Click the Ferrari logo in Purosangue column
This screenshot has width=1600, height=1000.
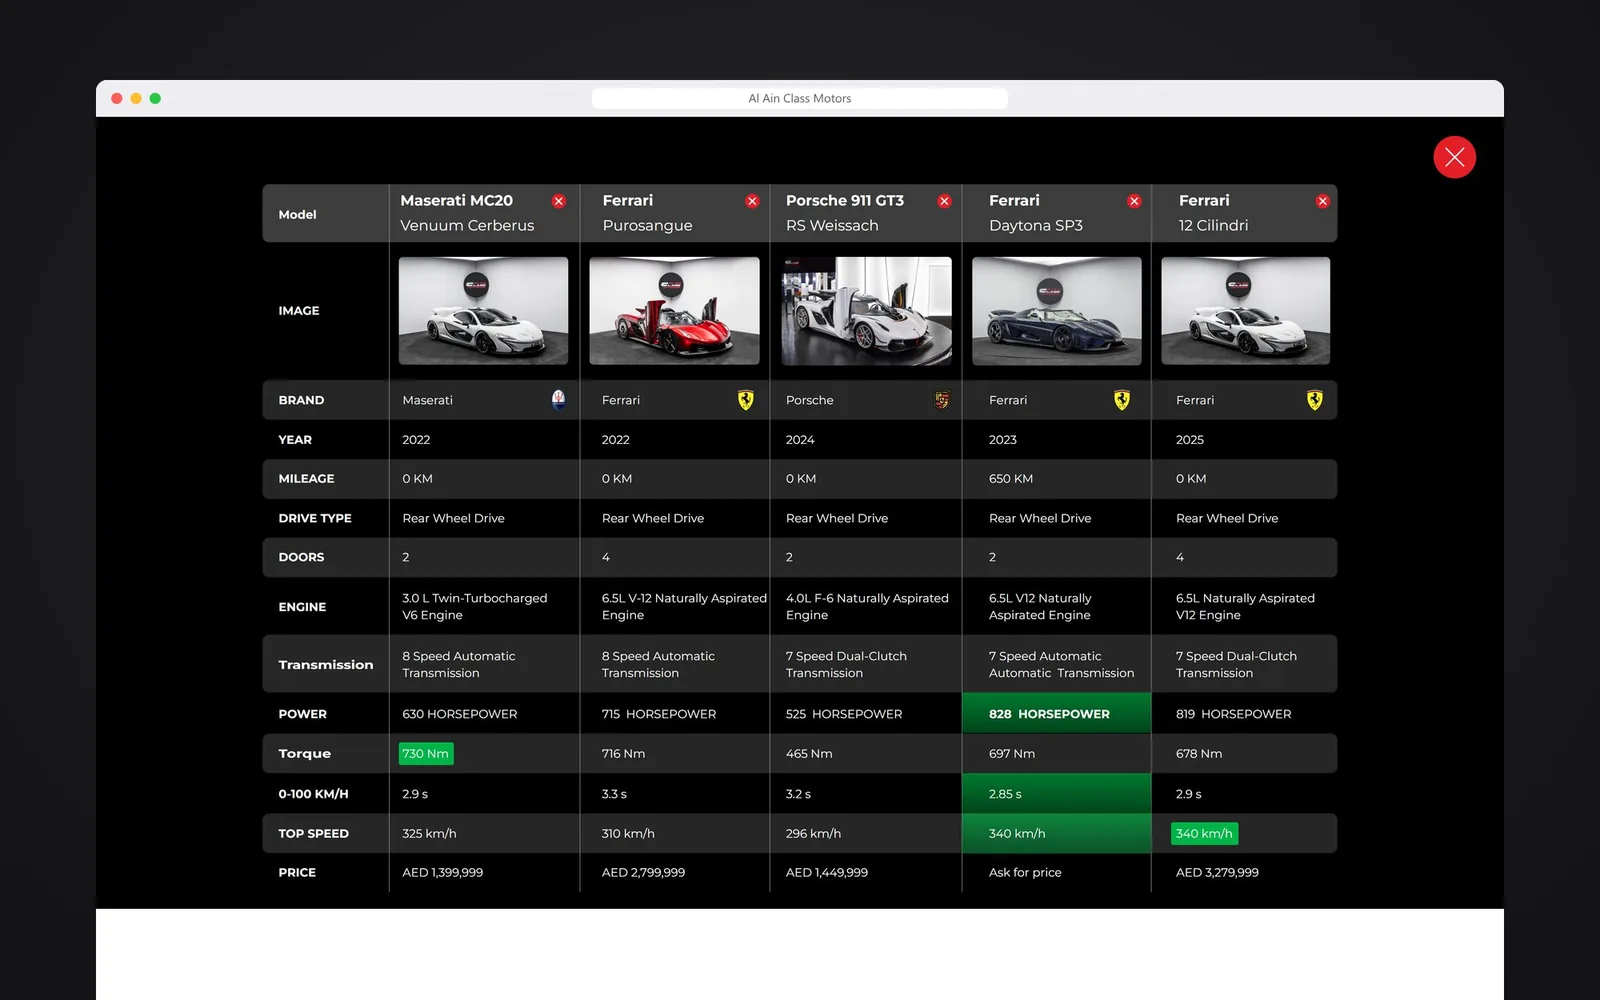tap(746, 400)
